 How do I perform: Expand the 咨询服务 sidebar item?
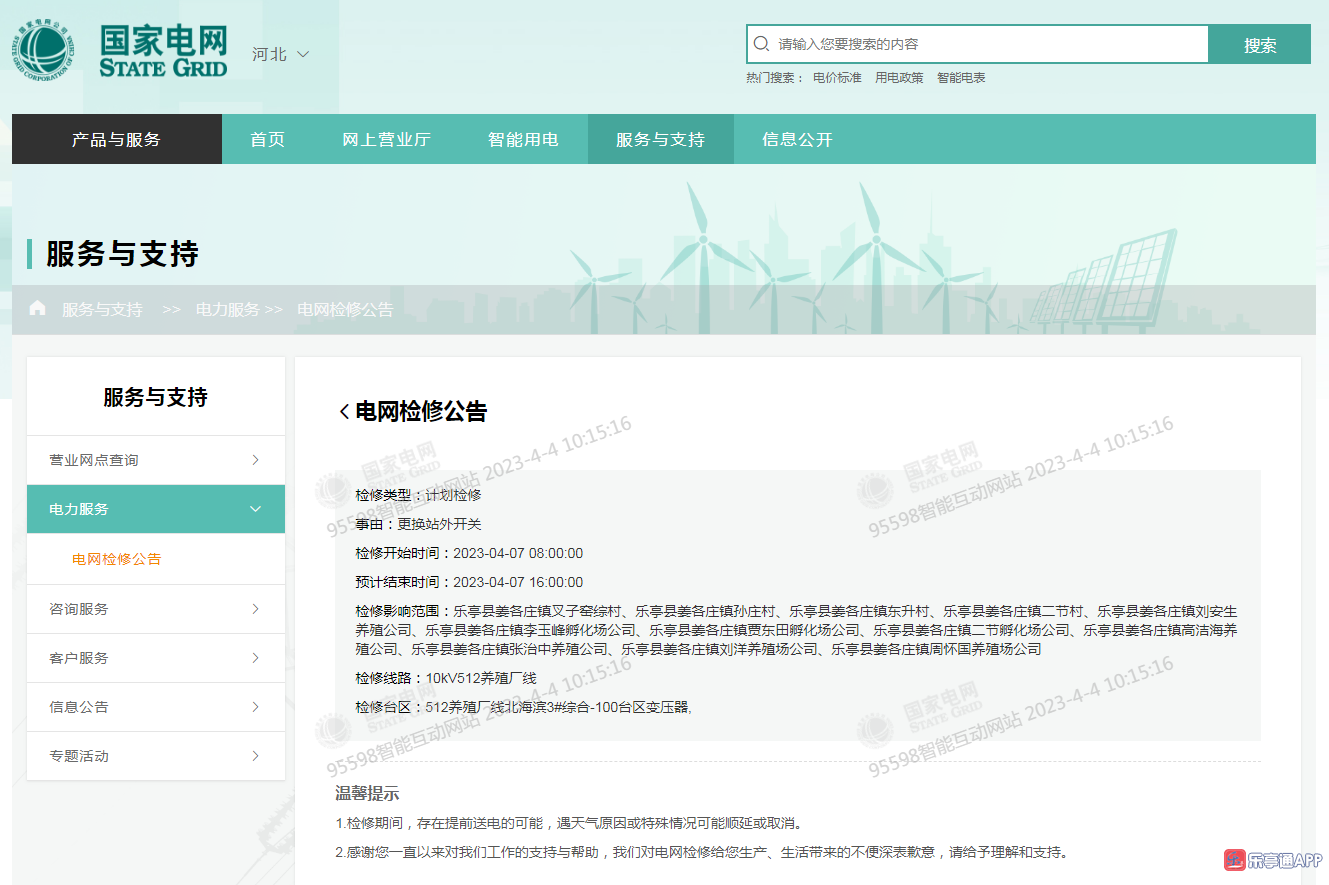[x=155, y=609]
